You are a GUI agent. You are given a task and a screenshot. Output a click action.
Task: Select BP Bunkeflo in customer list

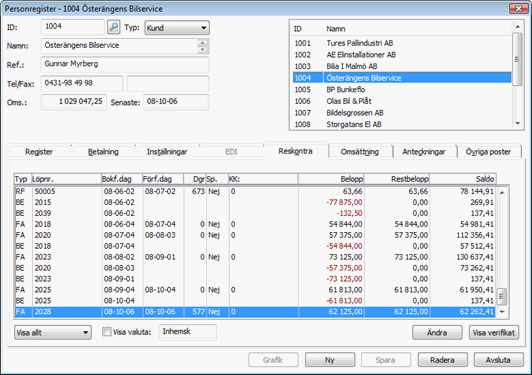point(402,89)
